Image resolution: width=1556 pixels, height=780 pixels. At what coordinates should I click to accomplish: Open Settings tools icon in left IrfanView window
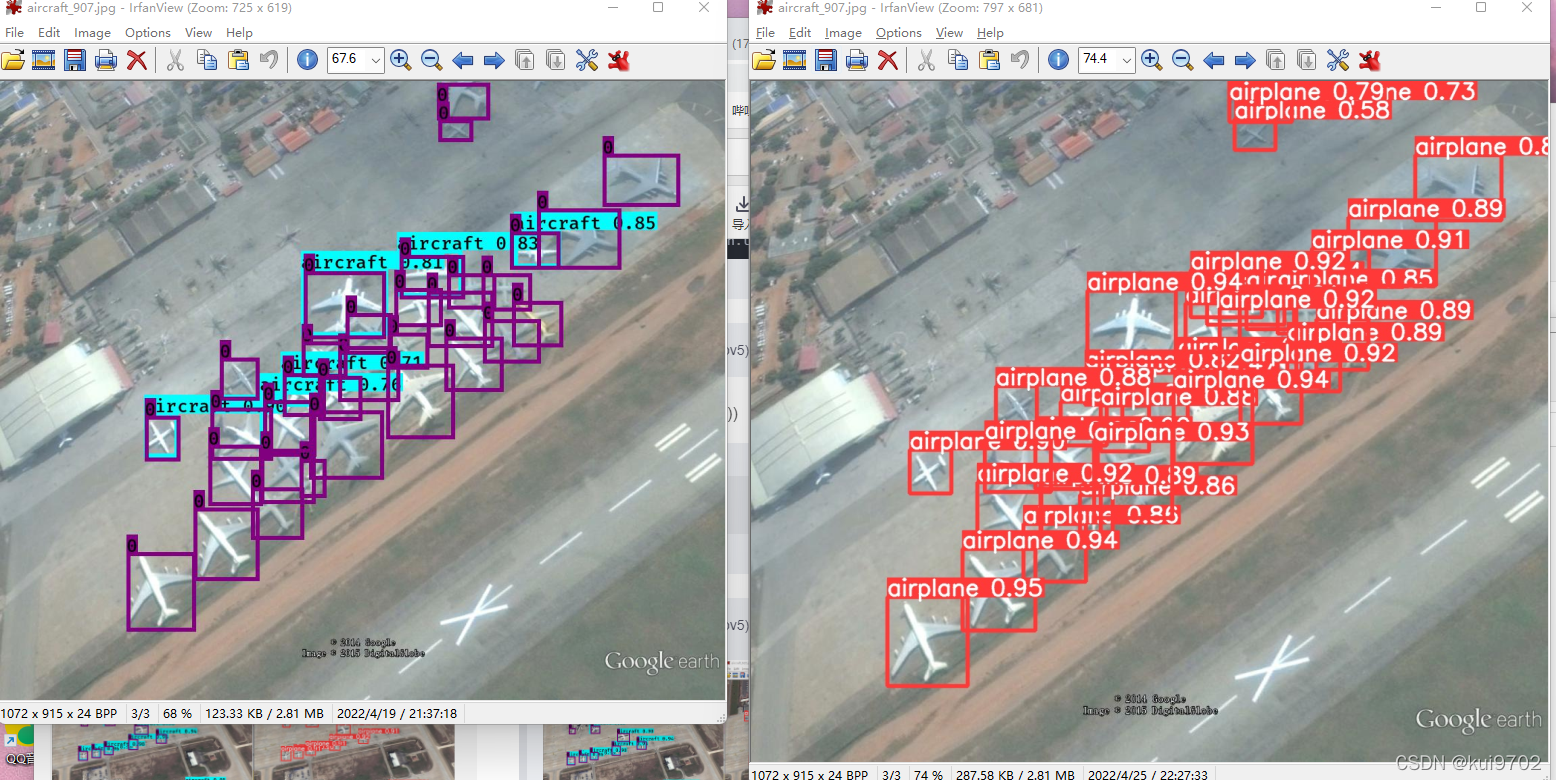tap(587, 60)
